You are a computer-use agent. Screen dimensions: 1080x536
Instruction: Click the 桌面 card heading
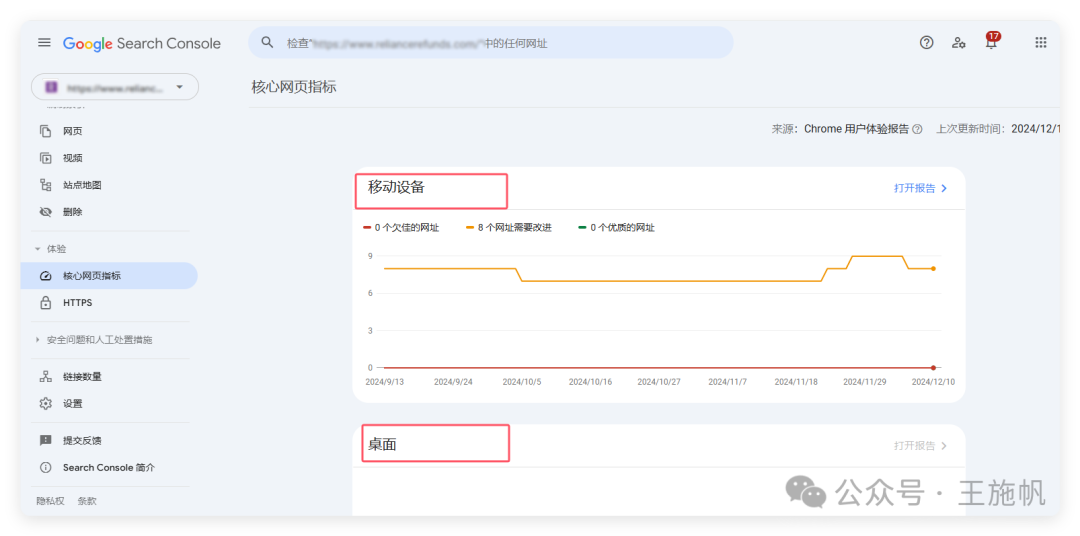(x=382, y=444)
